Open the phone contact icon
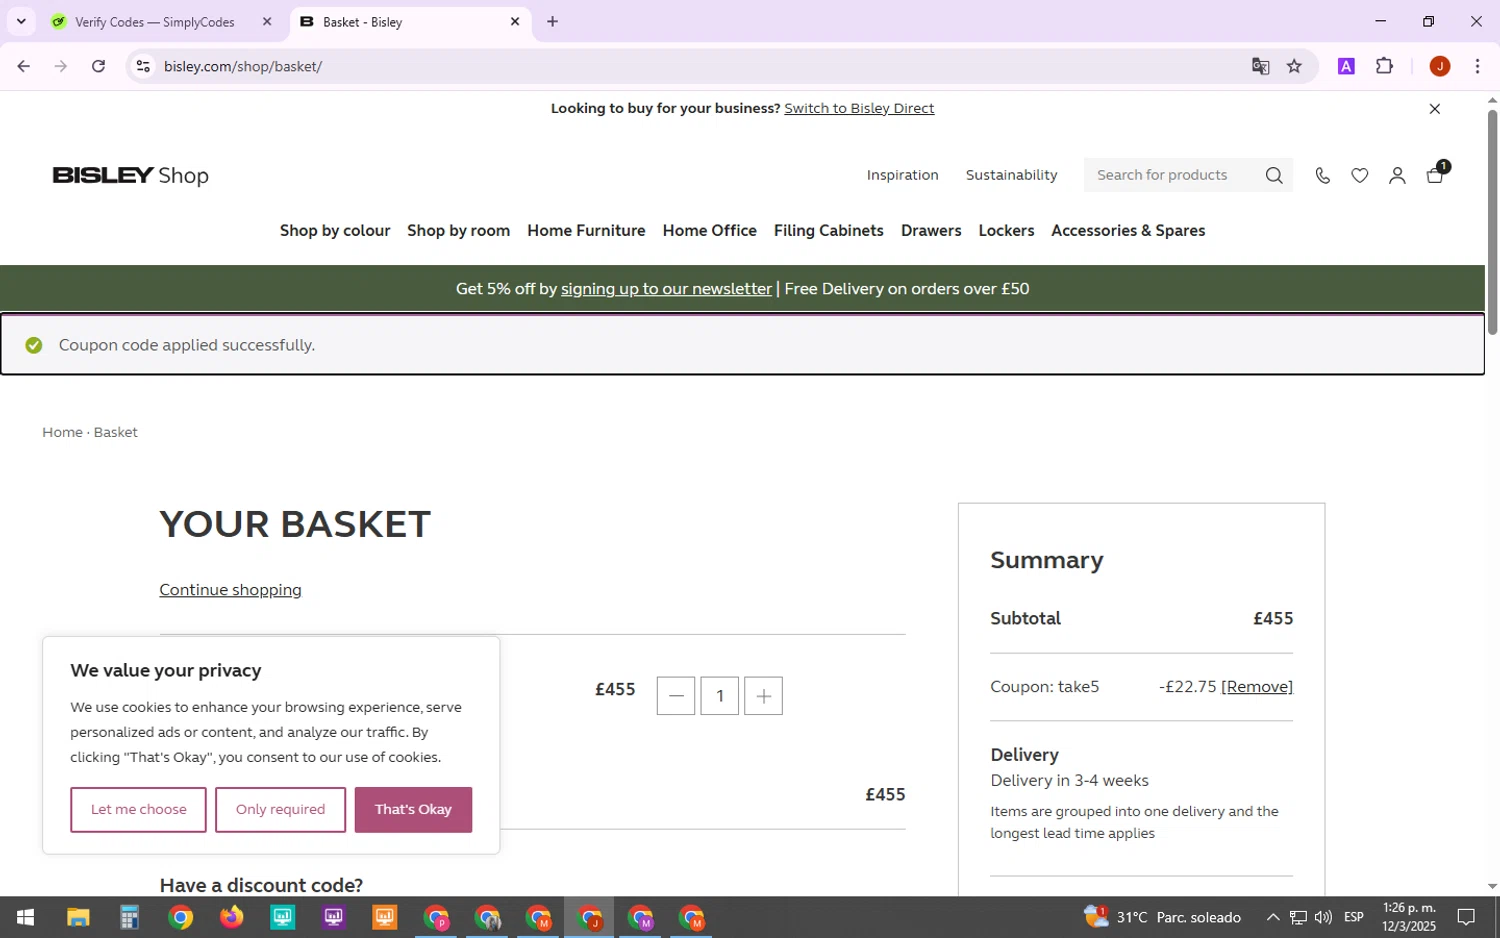Viewport: 1500px width, 938px height. click(x=1322, y=176)
